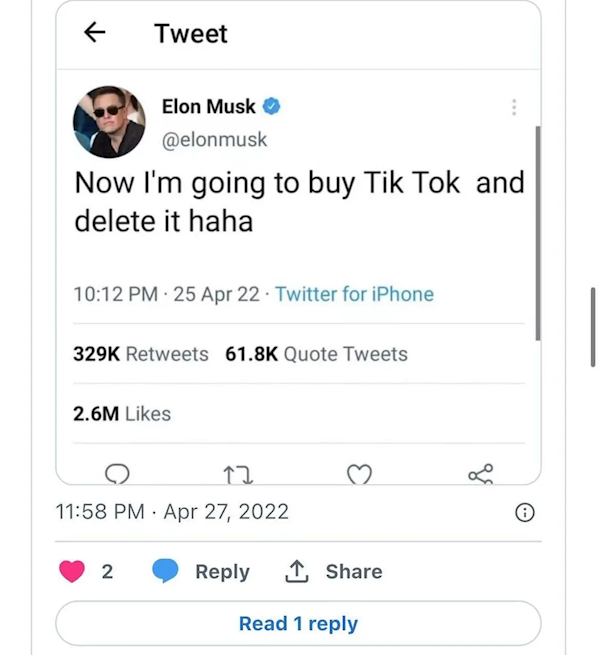Tap the share network icon

point(480,474)
